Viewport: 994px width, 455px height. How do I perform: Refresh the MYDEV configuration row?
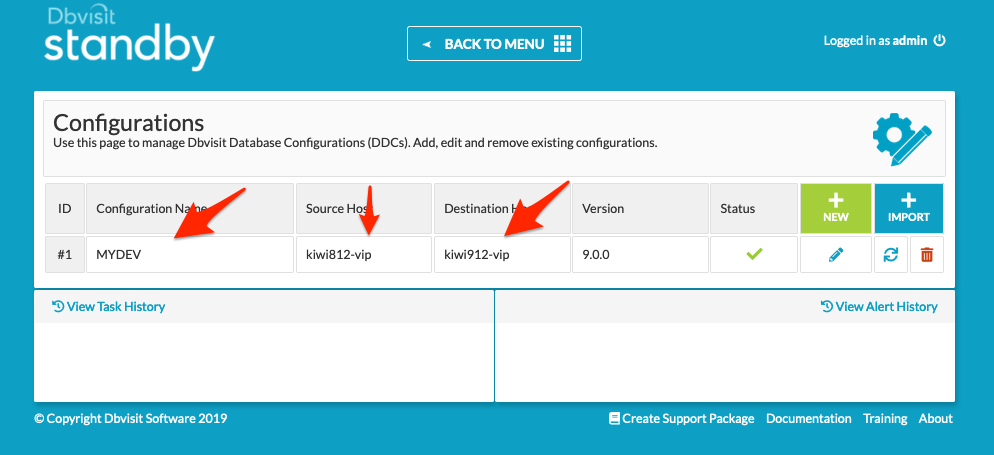click(891, 255)
